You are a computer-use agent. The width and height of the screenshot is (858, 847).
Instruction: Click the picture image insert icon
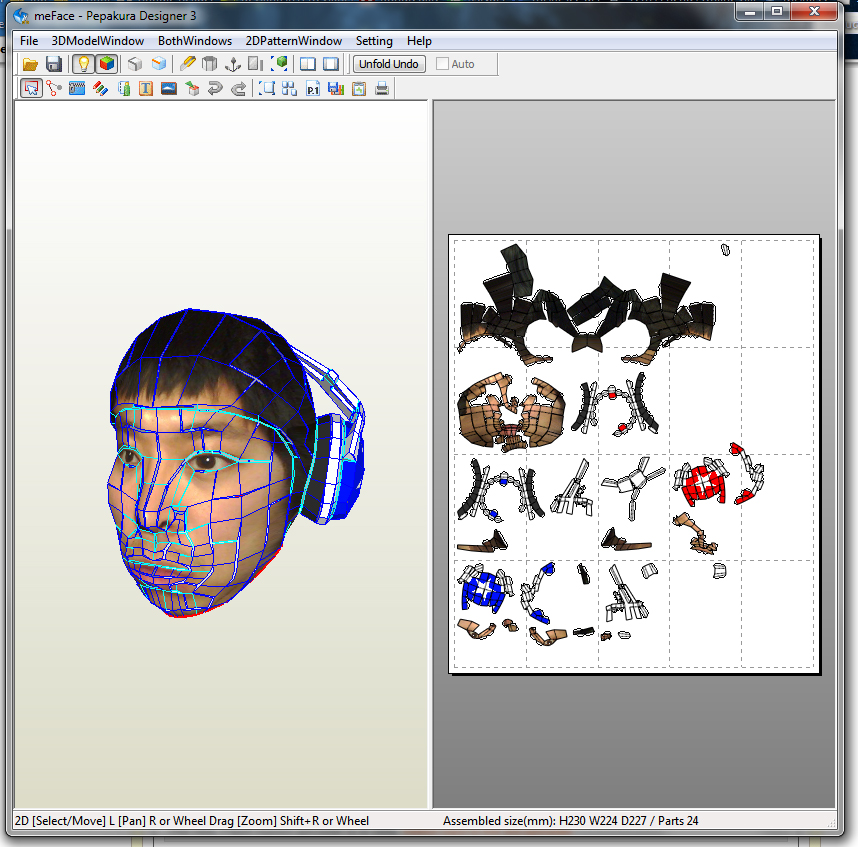point(169,88)
